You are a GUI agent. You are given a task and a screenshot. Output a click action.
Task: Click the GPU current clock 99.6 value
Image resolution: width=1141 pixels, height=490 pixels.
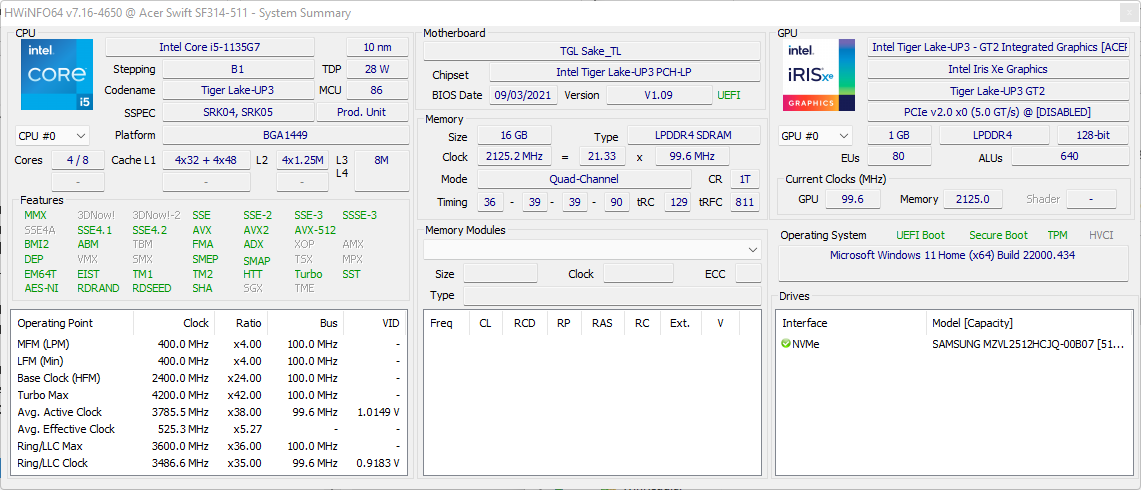851,199
